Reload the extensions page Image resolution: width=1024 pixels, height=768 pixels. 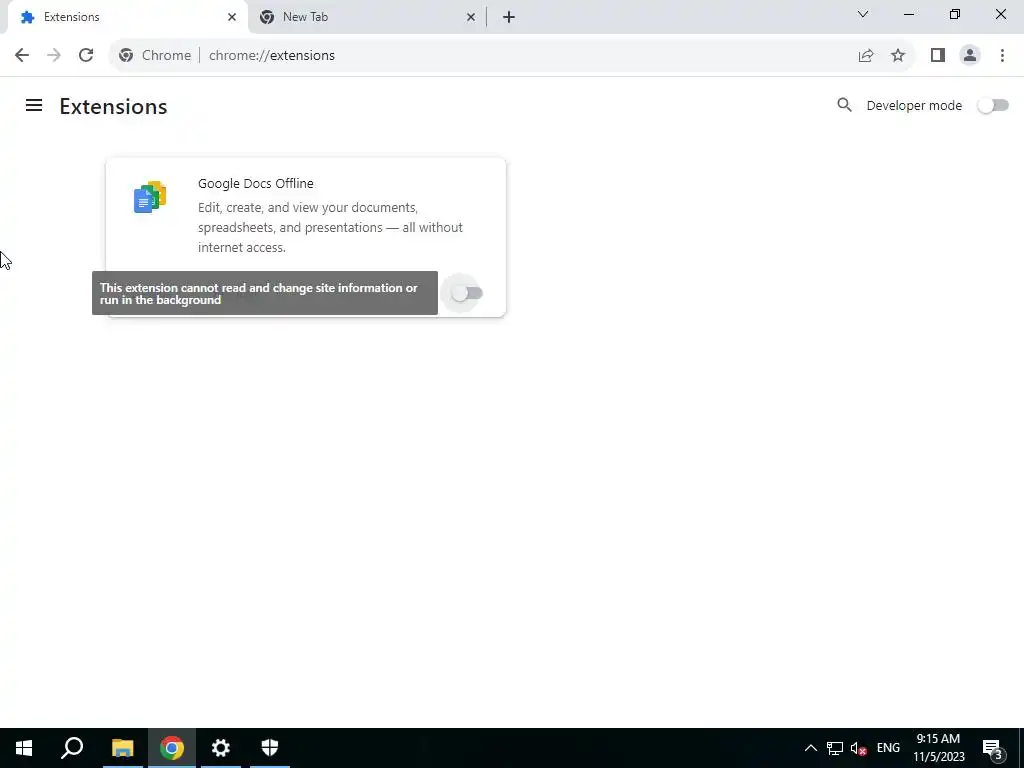point(86,56)
